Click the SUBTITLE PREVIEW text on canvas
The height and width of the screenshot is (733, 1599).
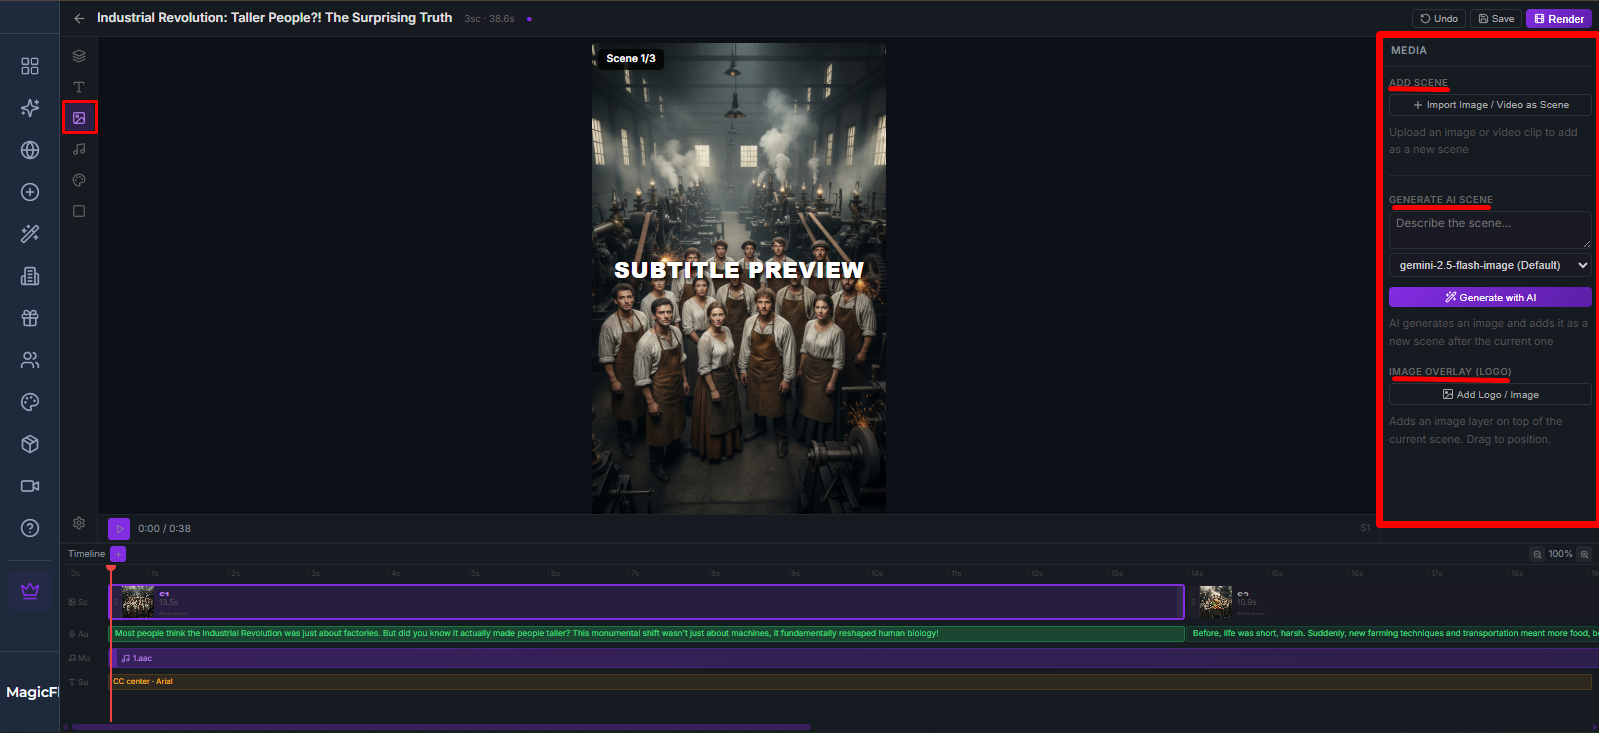tap(739, 270)
